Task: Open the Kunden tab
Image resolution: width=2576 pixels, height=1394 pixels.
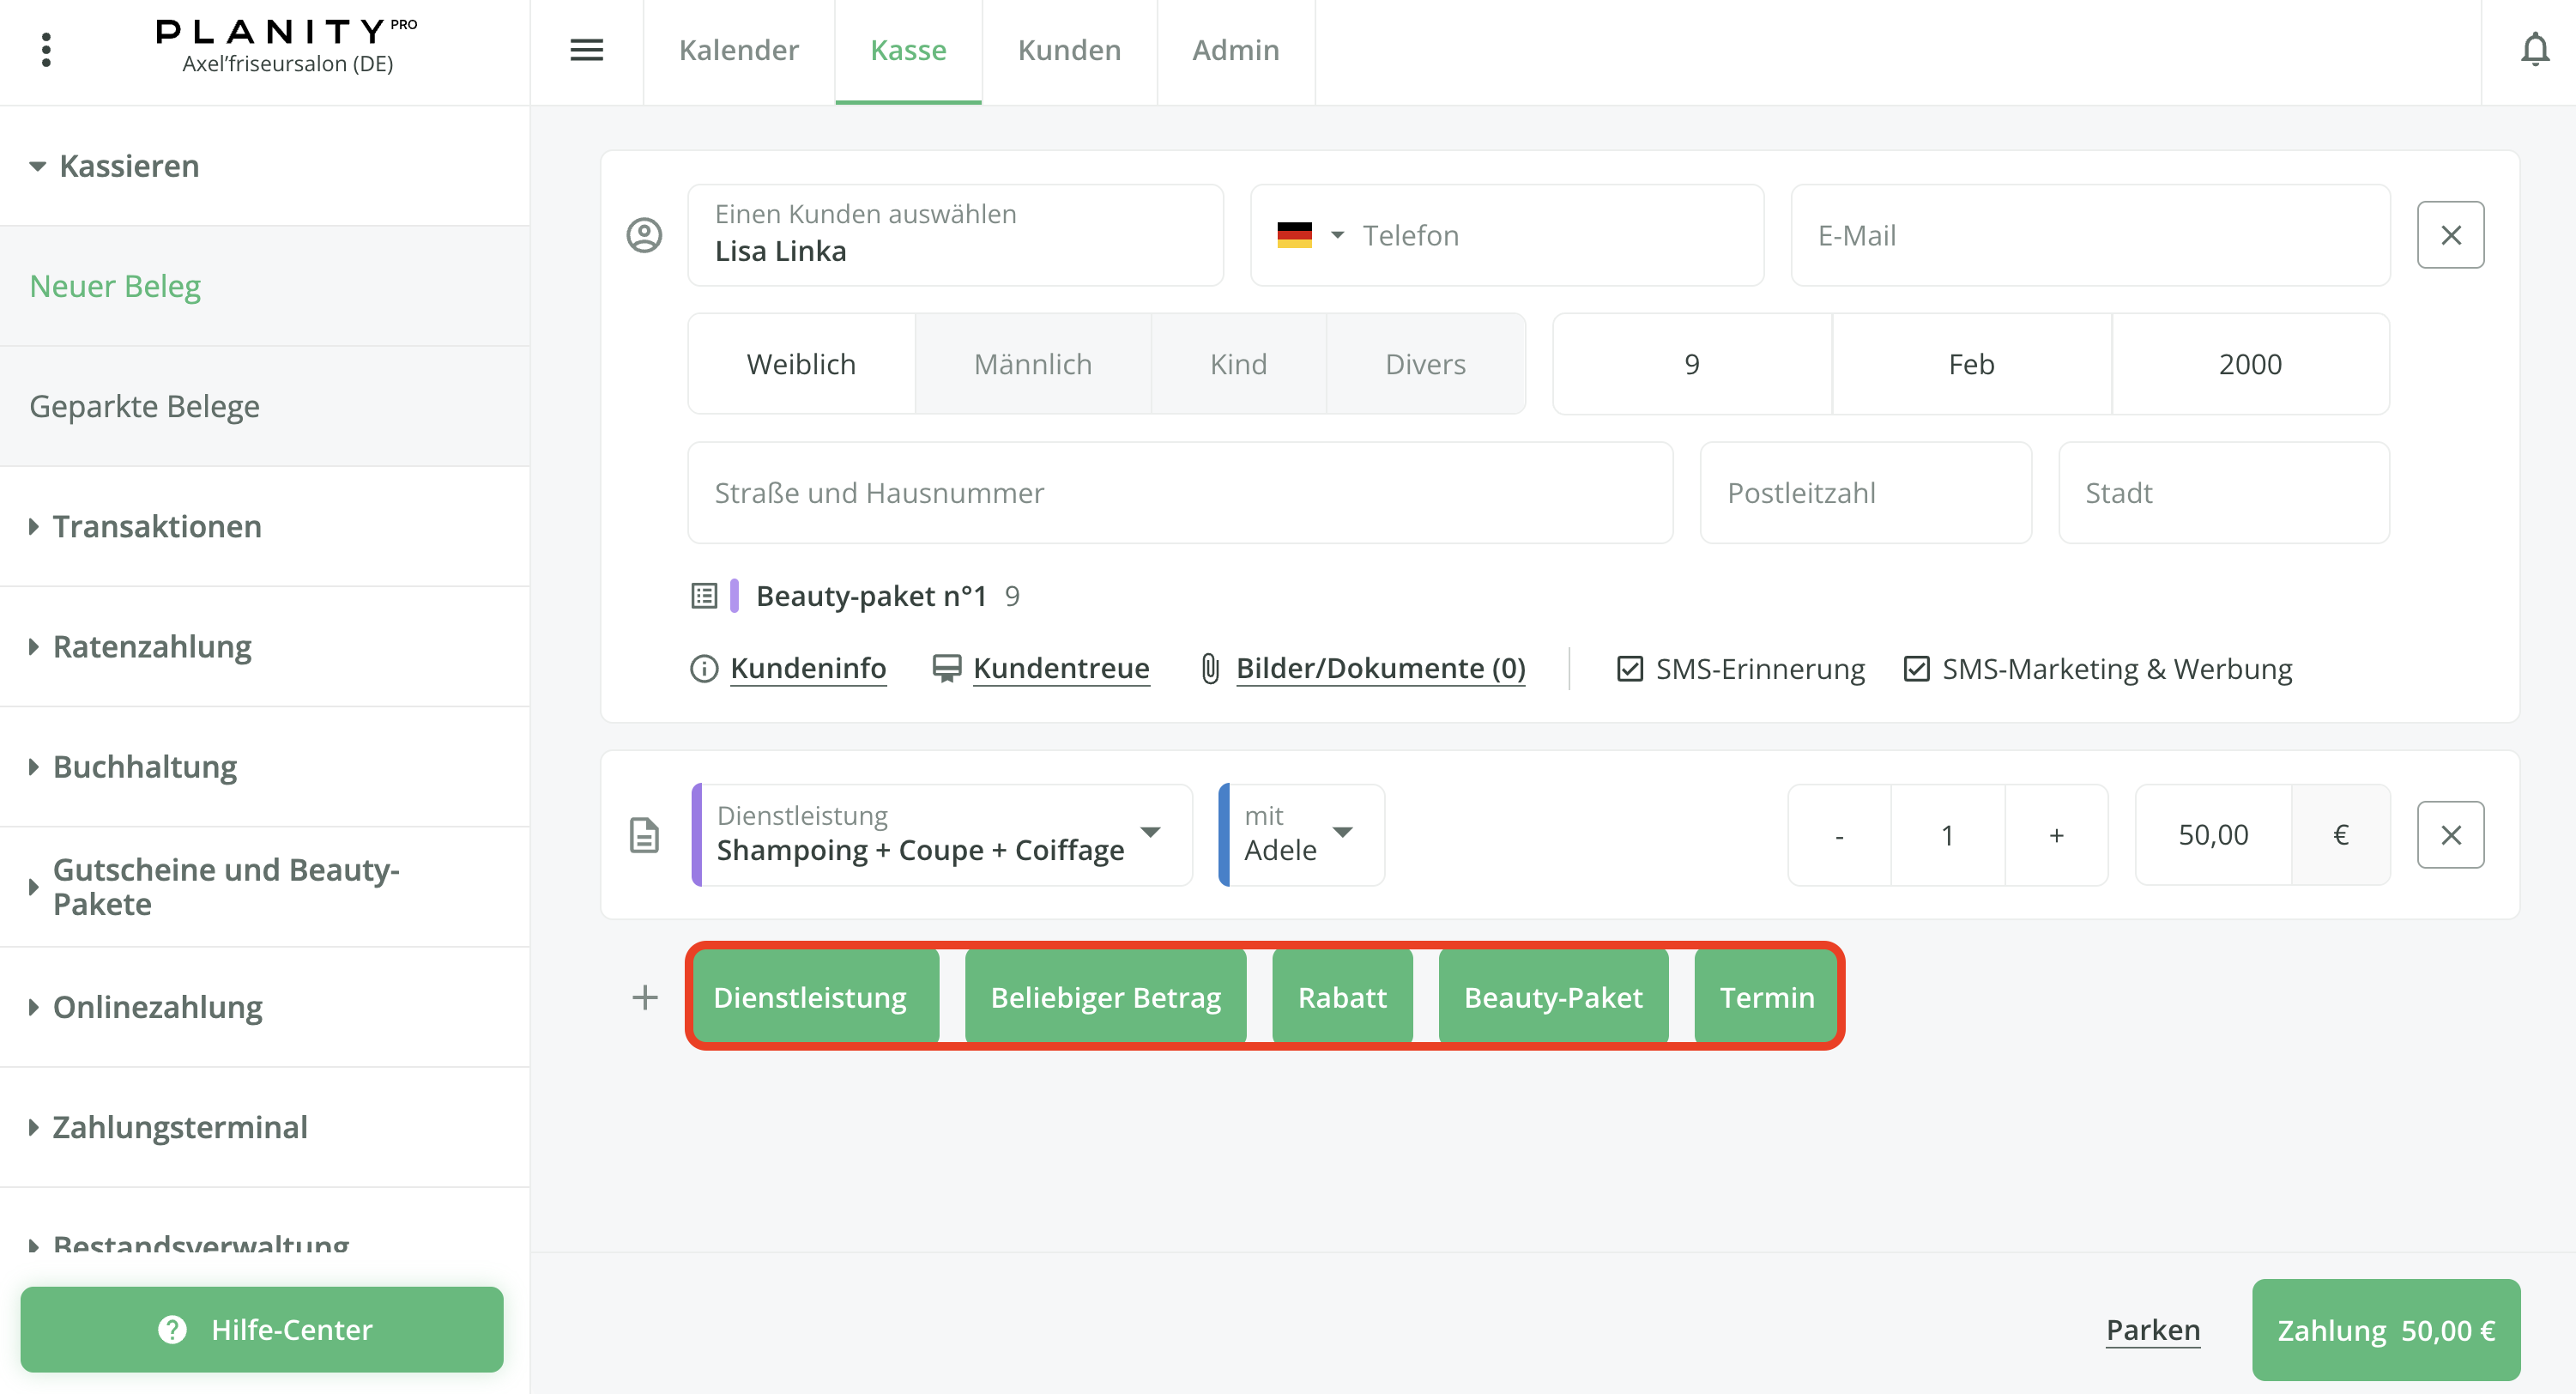Action: click(x=1069, y=50)
